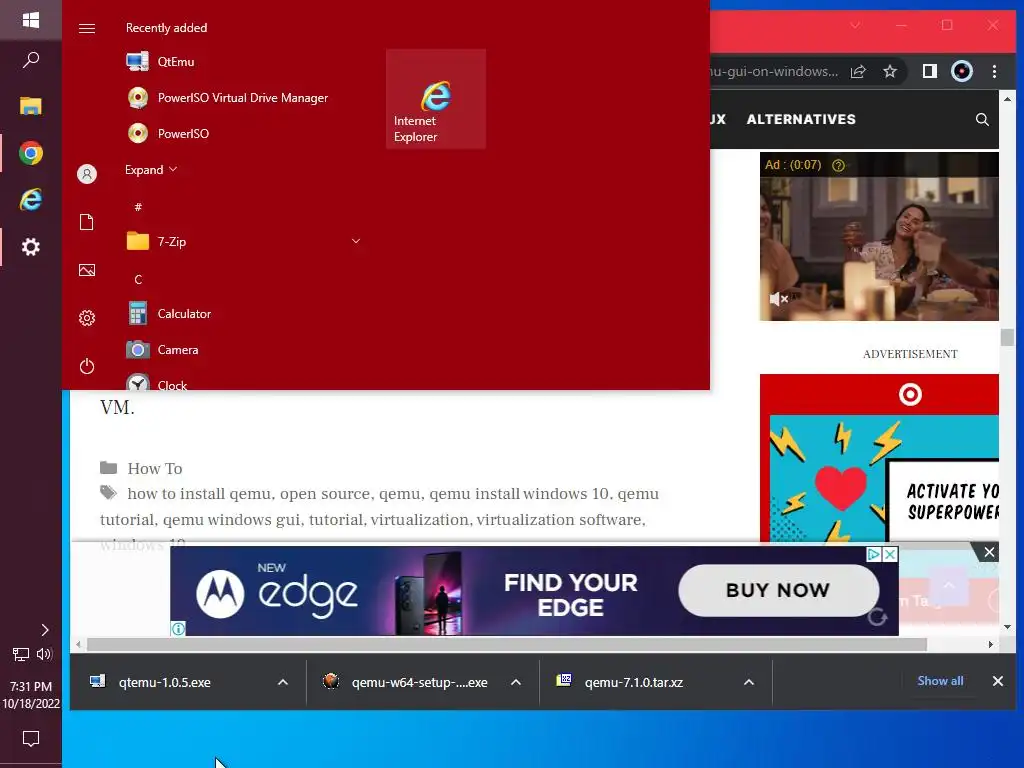Open the Internet Explorer Start tile
Viewport: 1024px width, 768px height.
click(x=436, y=99)
